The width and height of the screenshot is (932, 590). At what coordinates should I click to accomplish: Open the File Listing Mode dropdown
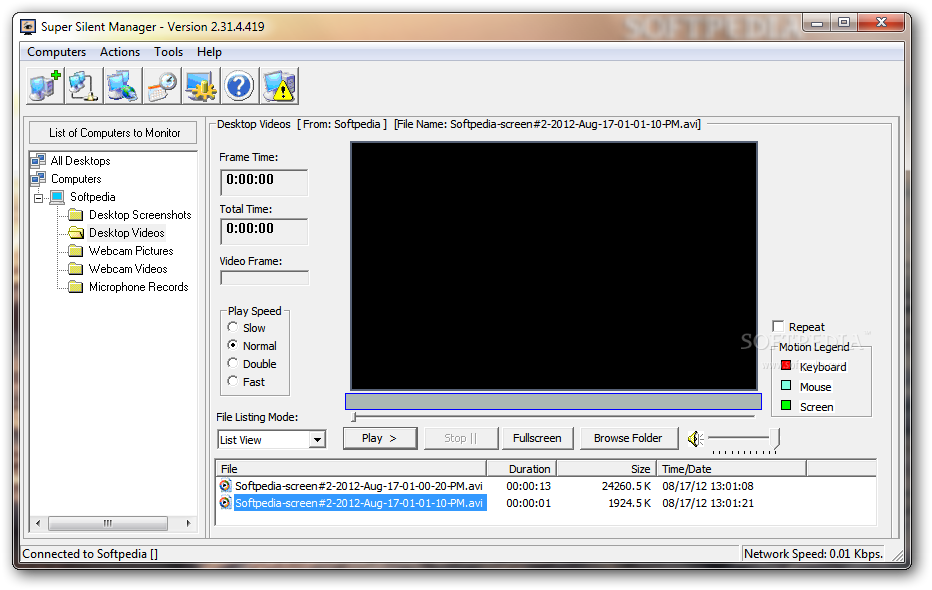317,440
